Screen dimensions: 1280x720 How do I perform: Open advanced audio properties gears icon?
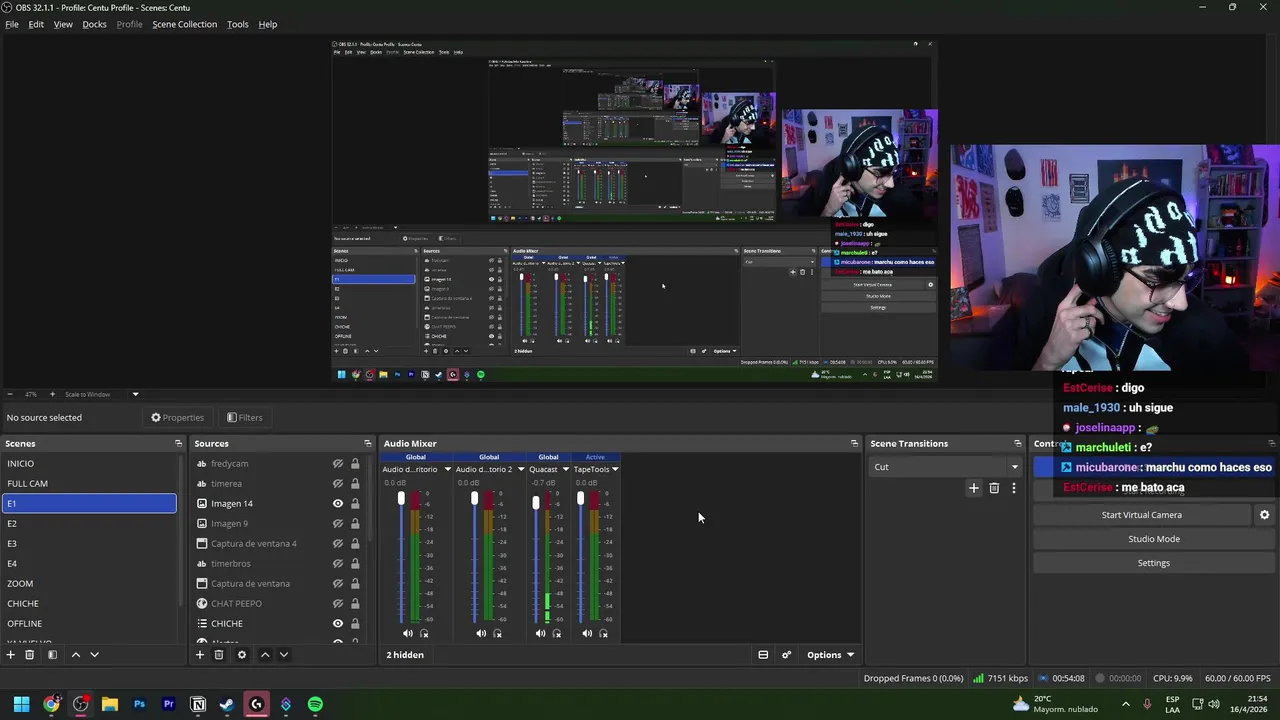(786, 655)
